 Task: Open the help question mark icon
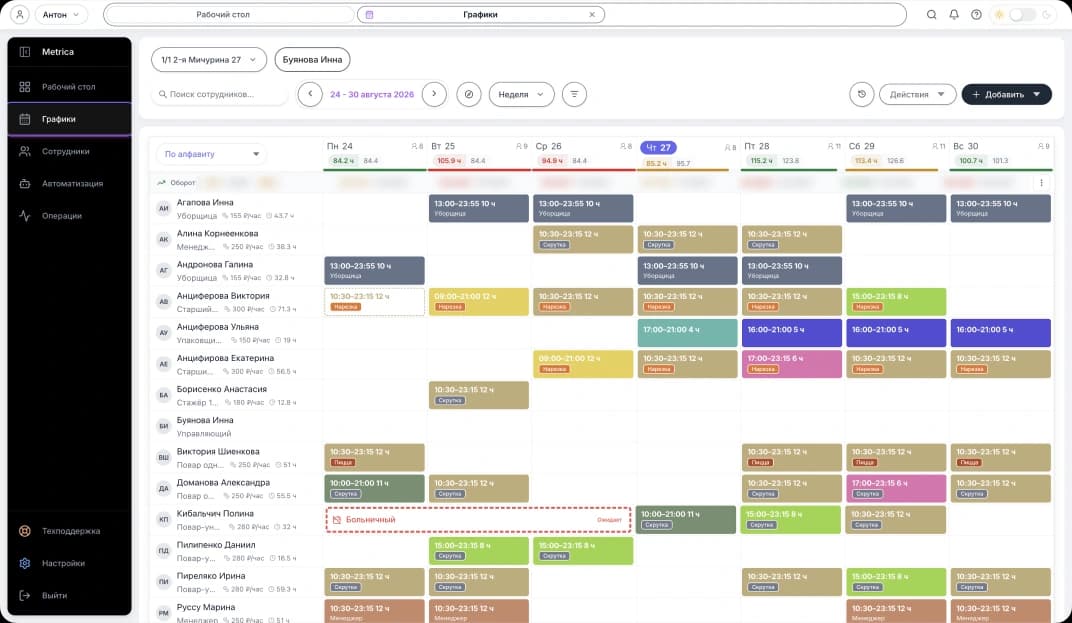click(976, 14)
